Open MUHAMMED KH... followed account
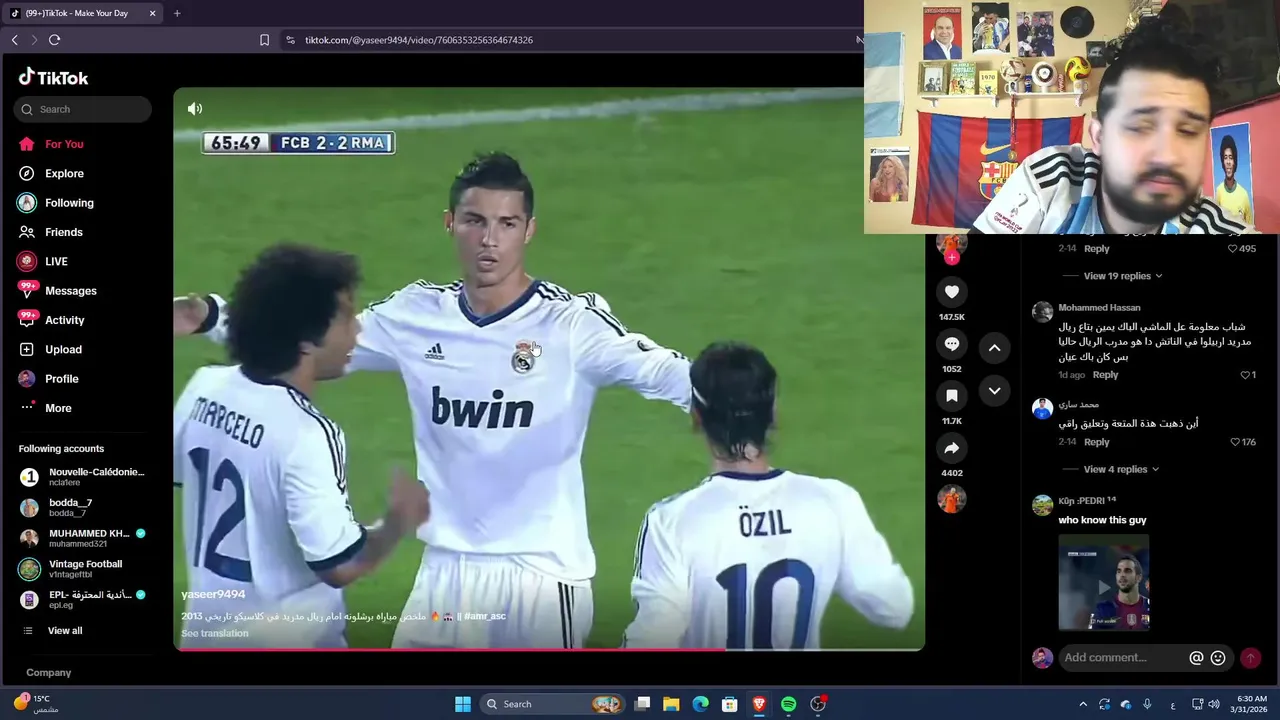This screenshot has height=720, width=1280. coord(83,538)
